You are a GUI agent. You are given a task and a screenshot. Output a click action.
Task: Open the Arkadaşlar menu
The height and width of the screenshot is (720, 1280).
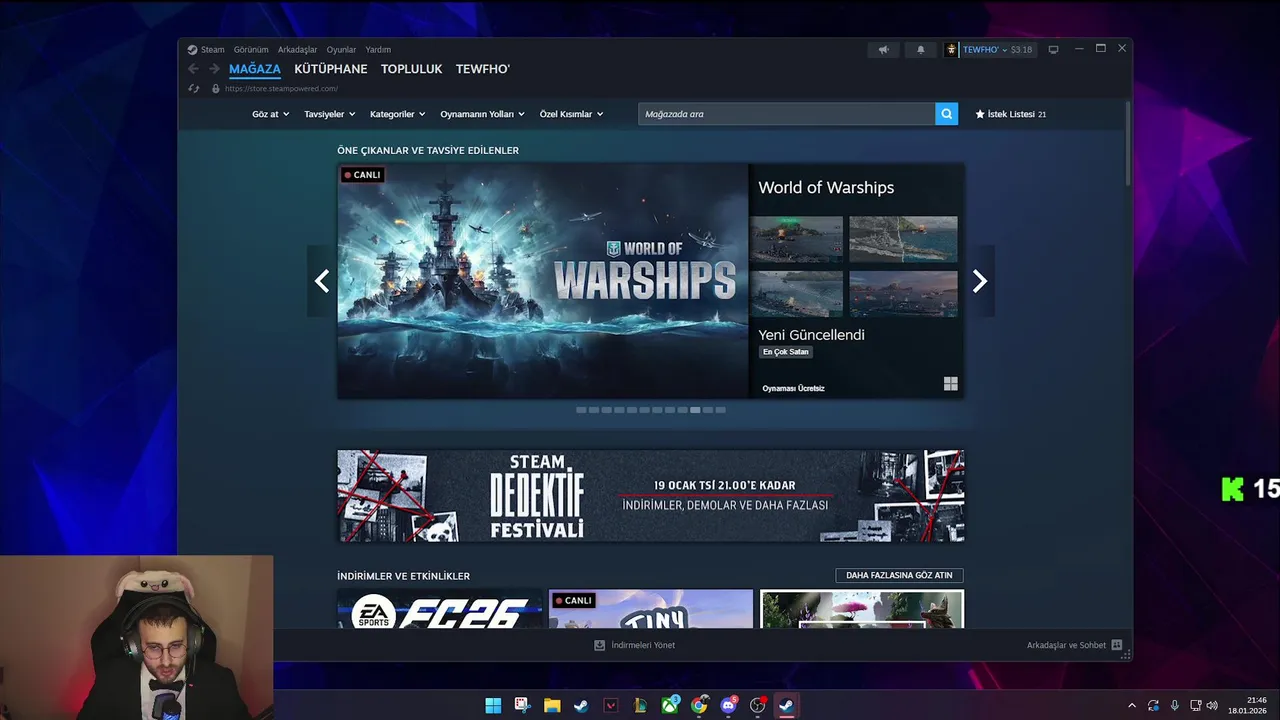tap(297, 49)
